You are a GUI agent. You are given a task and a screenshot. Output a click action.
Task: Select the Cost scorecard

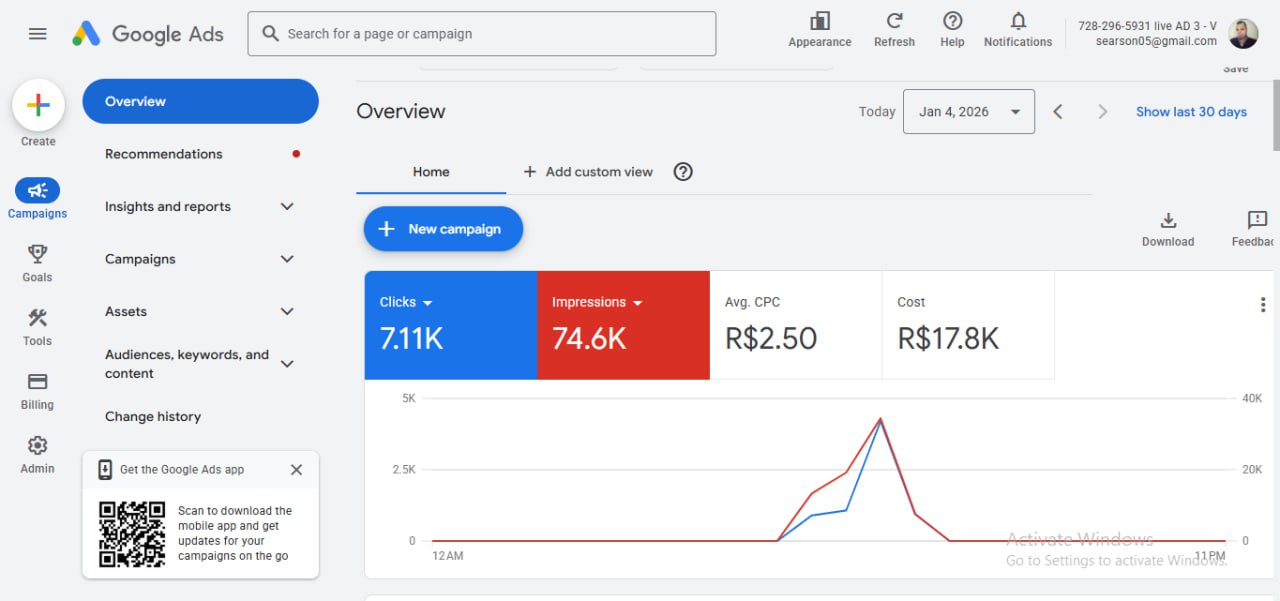coord(968,325)
